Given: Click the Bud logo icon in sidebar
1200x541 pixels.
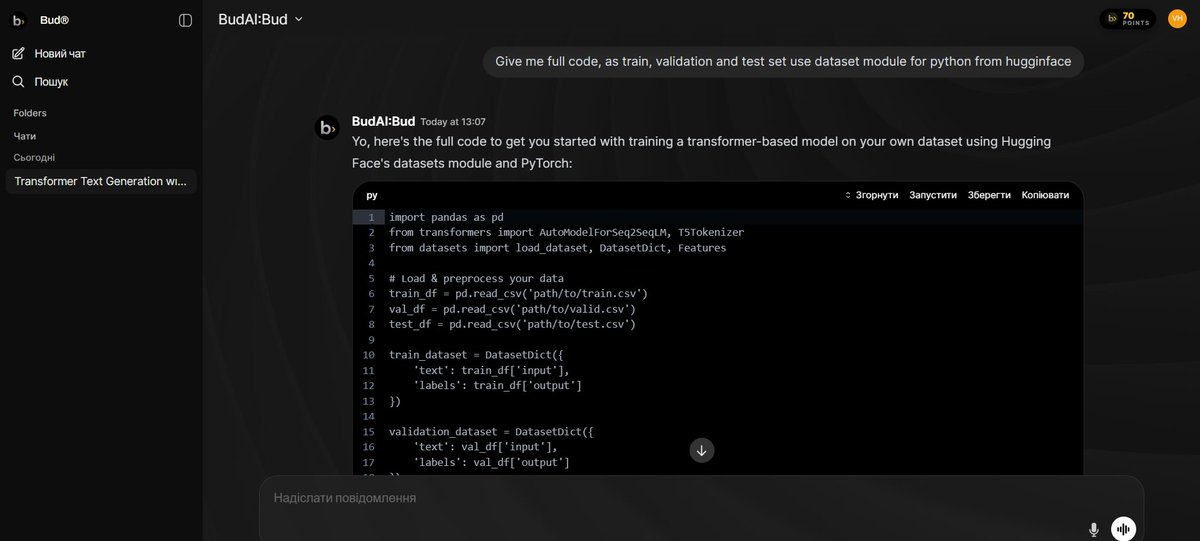Looking at the screenshot, I should 19,20.
